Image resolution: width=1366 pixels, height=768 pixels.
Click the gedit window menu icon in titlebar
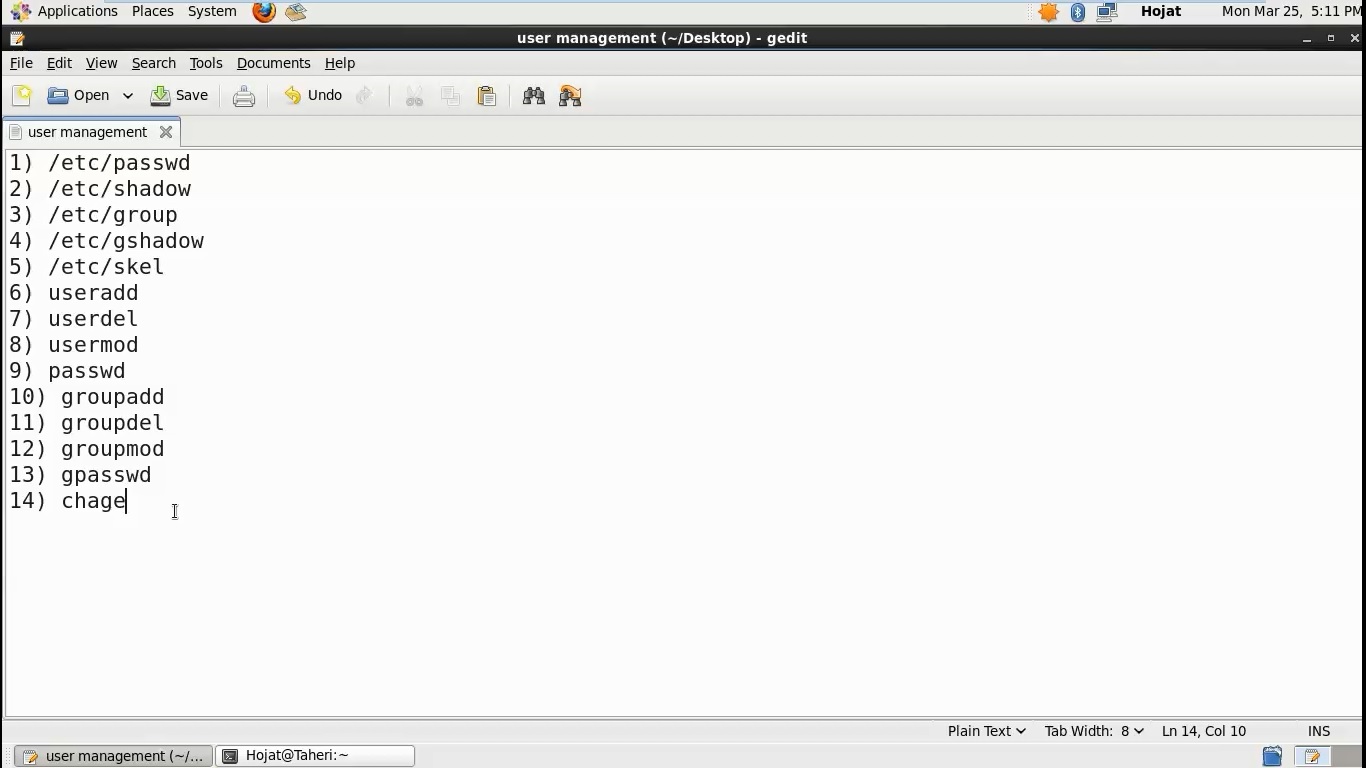click(17, 38)
